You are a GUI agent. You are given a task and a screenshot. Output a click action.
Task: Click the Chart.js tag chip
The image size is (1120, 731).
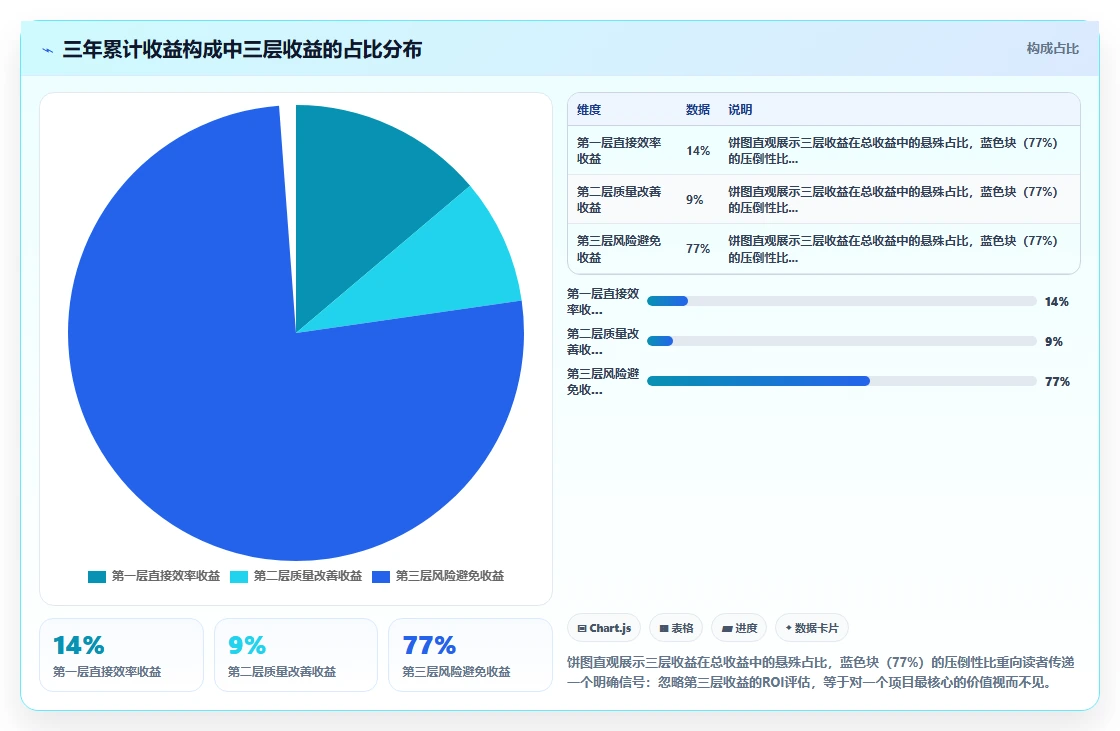pyautogui.click(x=604, y=628)
